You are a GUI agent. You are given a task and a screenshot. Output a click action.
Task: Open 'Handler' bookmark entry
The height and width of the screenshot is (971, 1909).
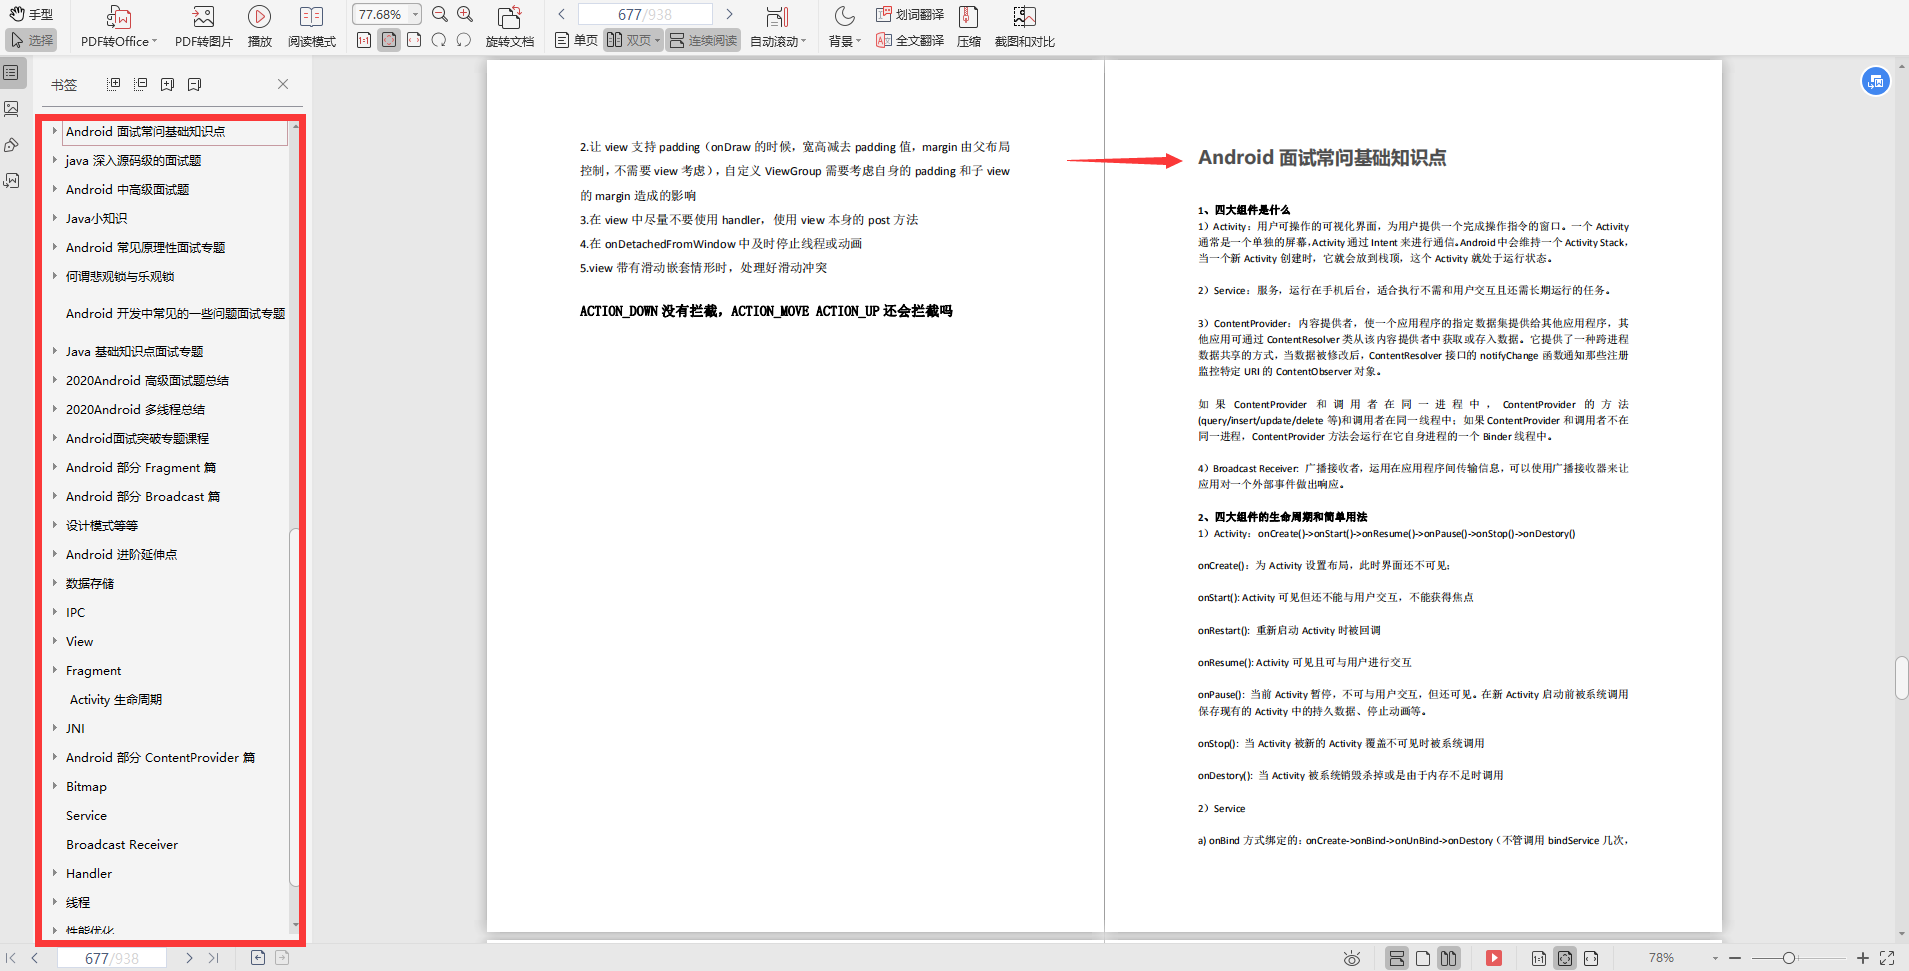[x=89, y=873]
